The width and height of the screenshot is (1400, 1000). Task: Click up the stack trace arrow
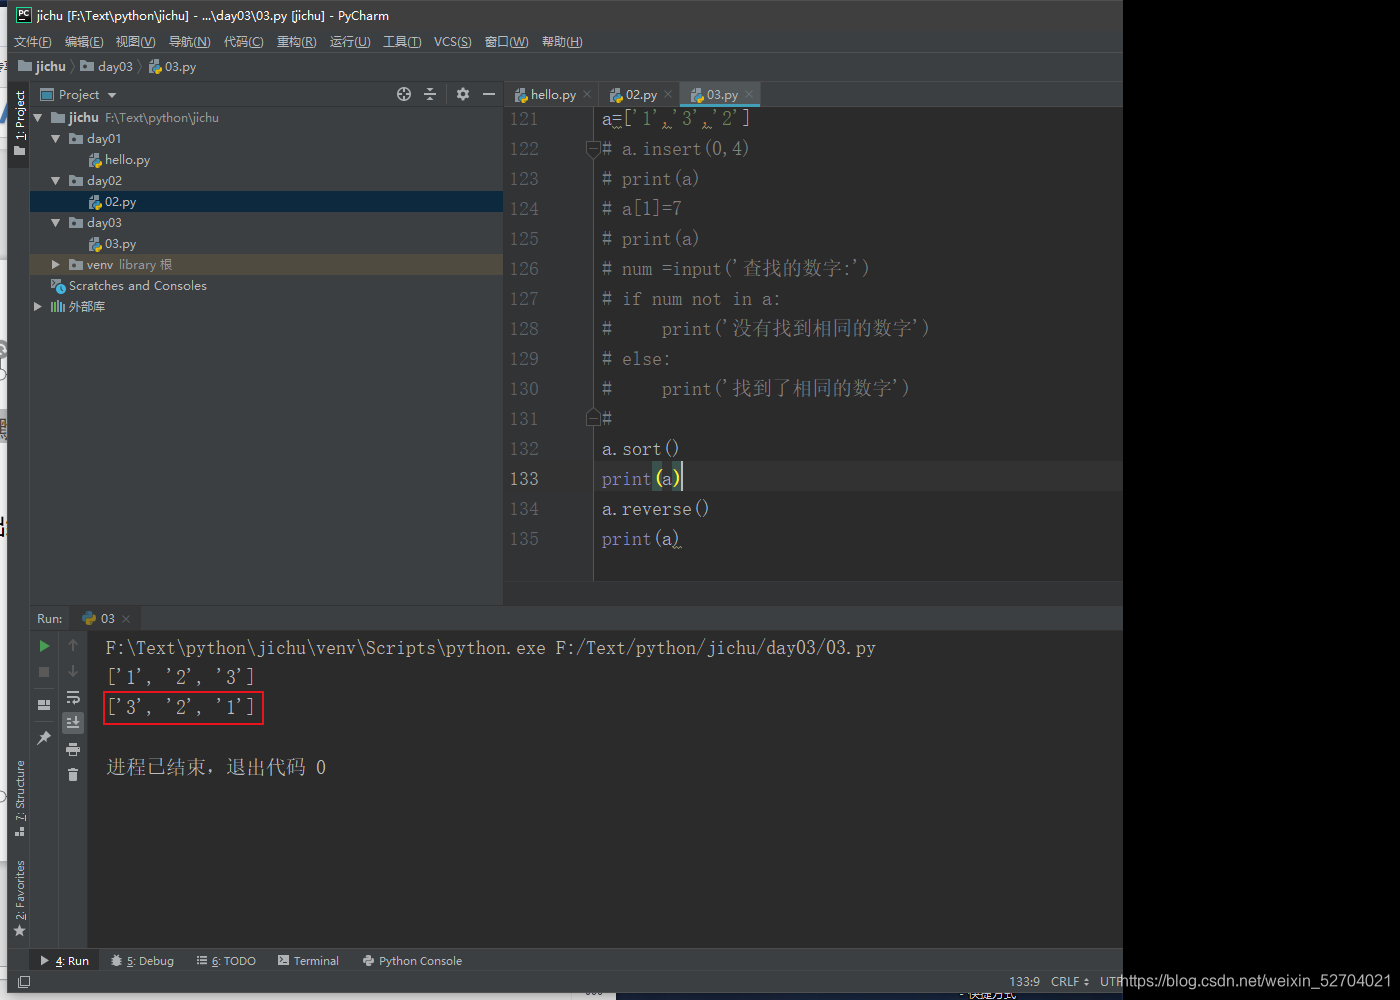click(73, 645)
